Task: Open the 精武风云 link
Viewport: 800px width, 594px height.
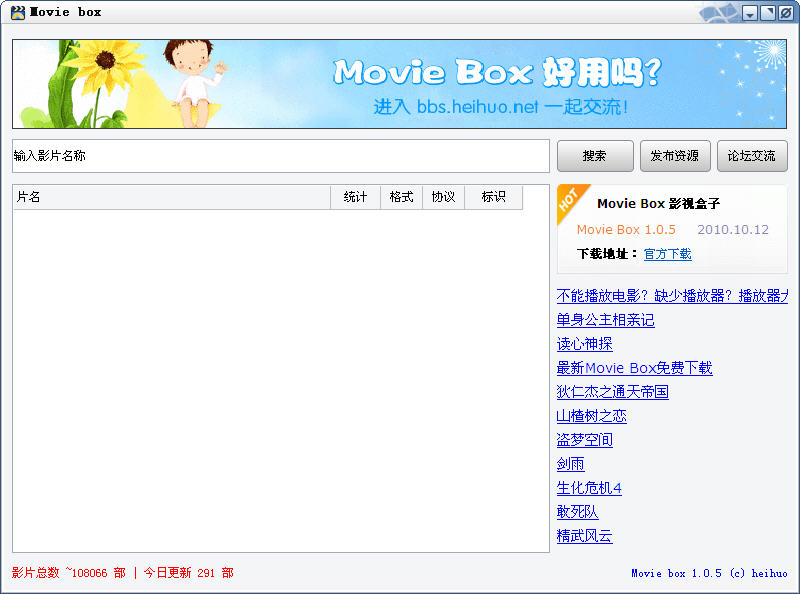Action: [584, 536]
